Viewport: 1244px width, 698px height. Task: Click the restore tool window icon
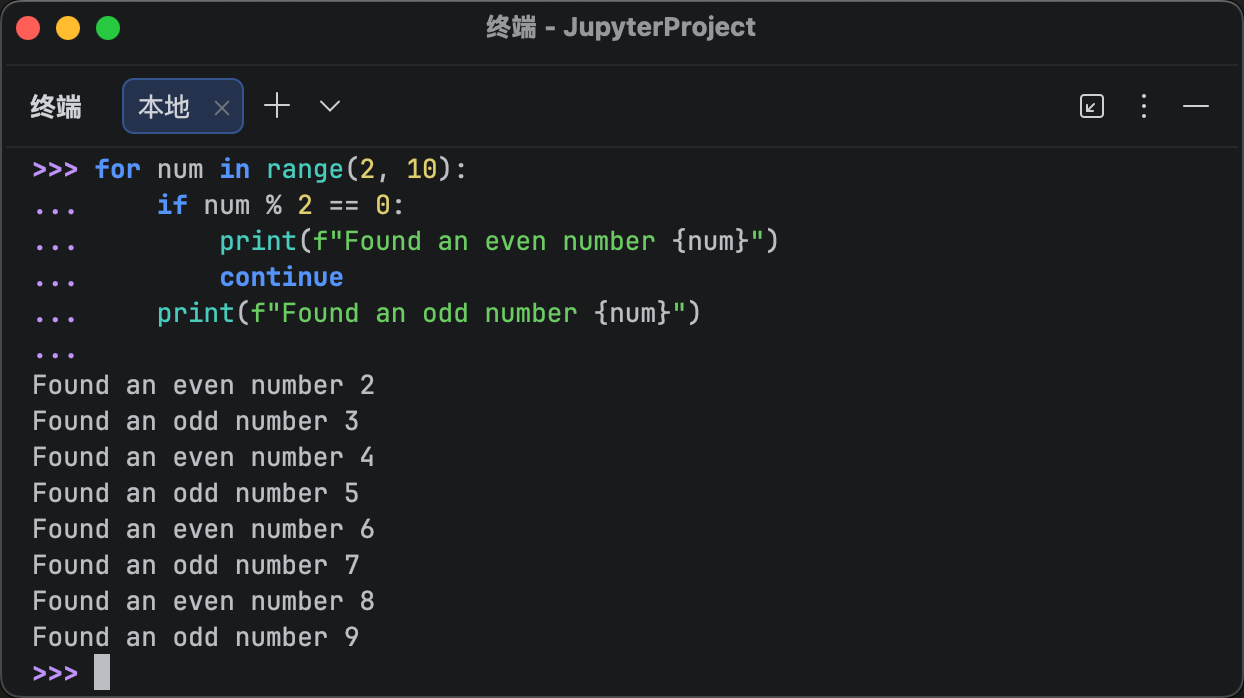click(x=1092, y=106)
